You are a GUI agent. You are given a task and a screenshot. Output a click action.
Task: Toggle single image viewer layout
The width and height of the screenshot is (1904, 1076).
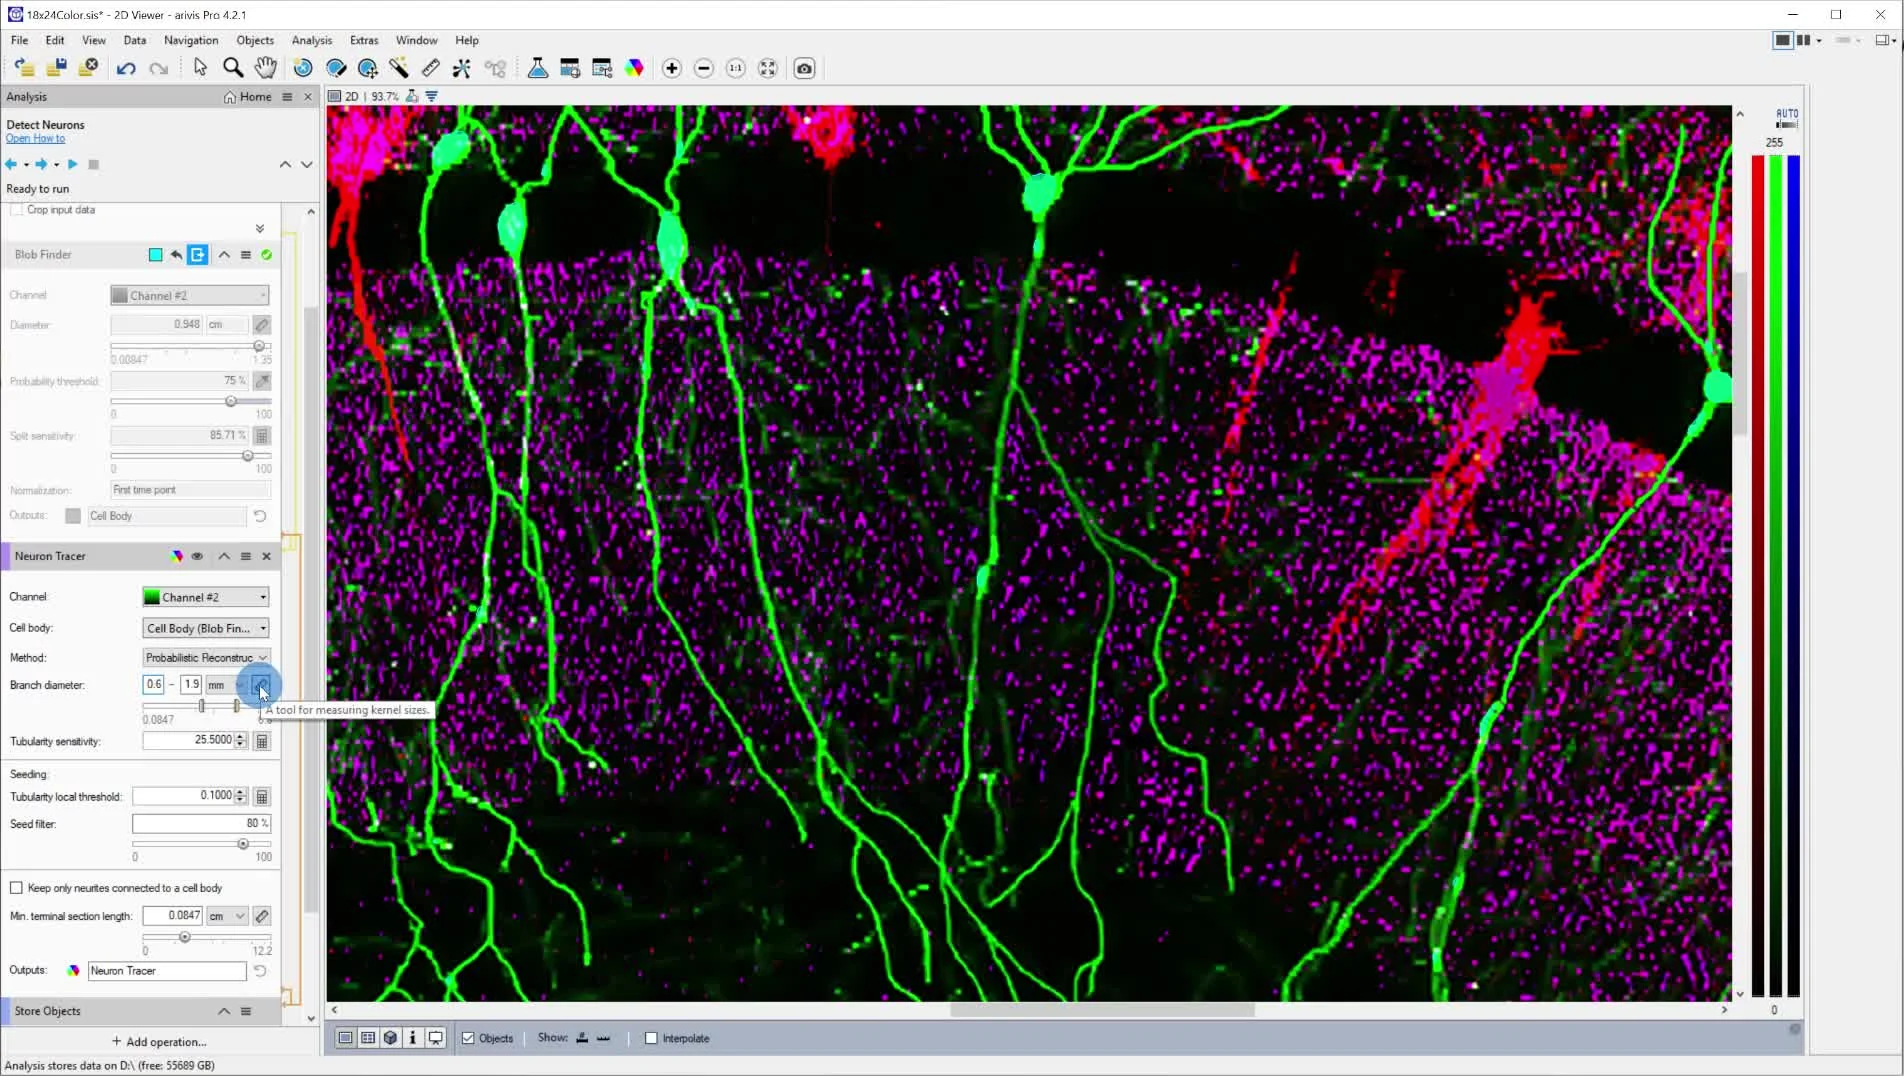(345, 1038)
